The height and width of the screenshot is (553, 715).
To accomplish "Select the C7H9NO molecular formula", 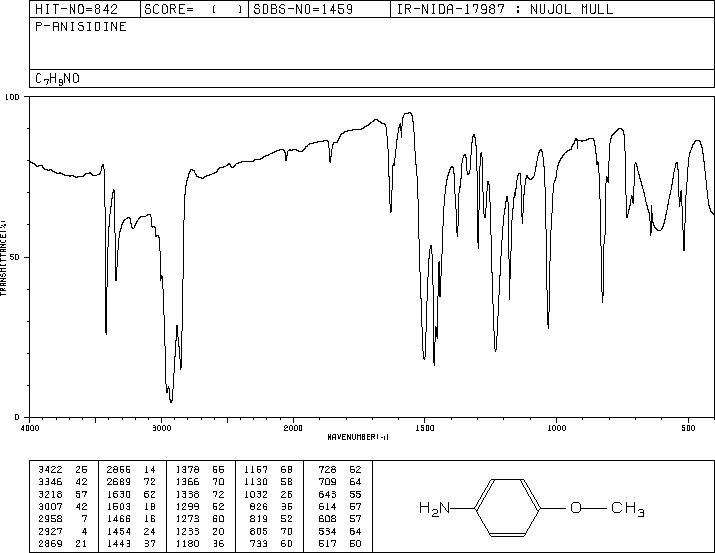I will [57, 79].
